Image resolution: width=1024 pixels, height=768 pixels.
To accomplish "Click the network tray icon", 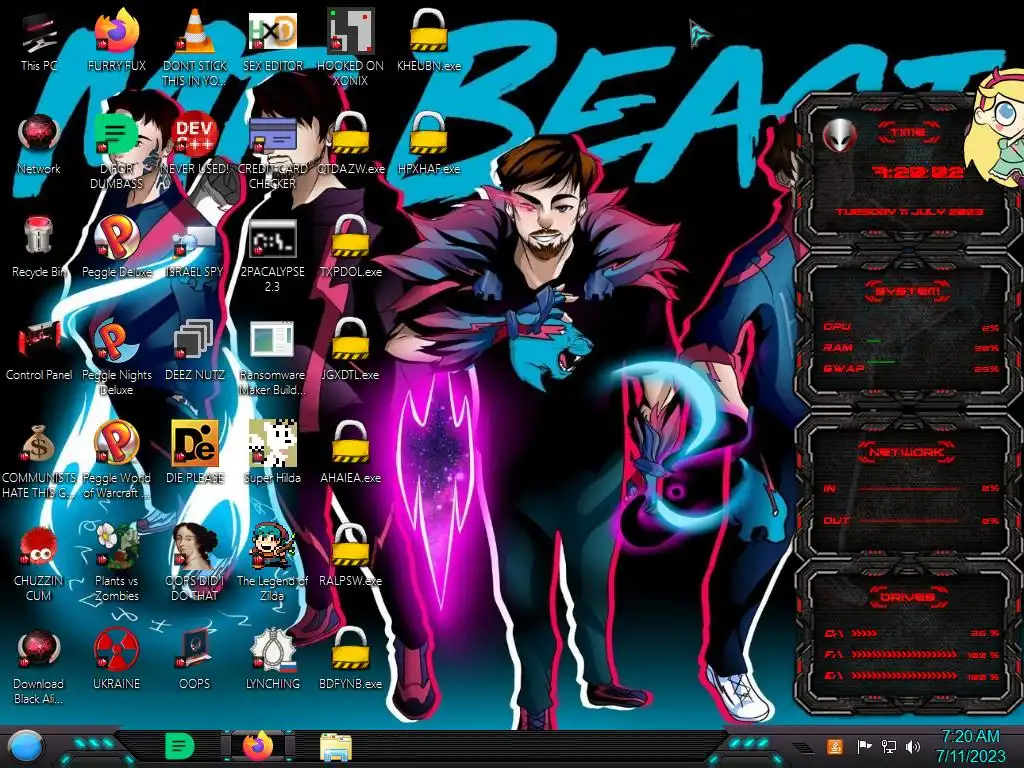I will click(x=888, y=746).
